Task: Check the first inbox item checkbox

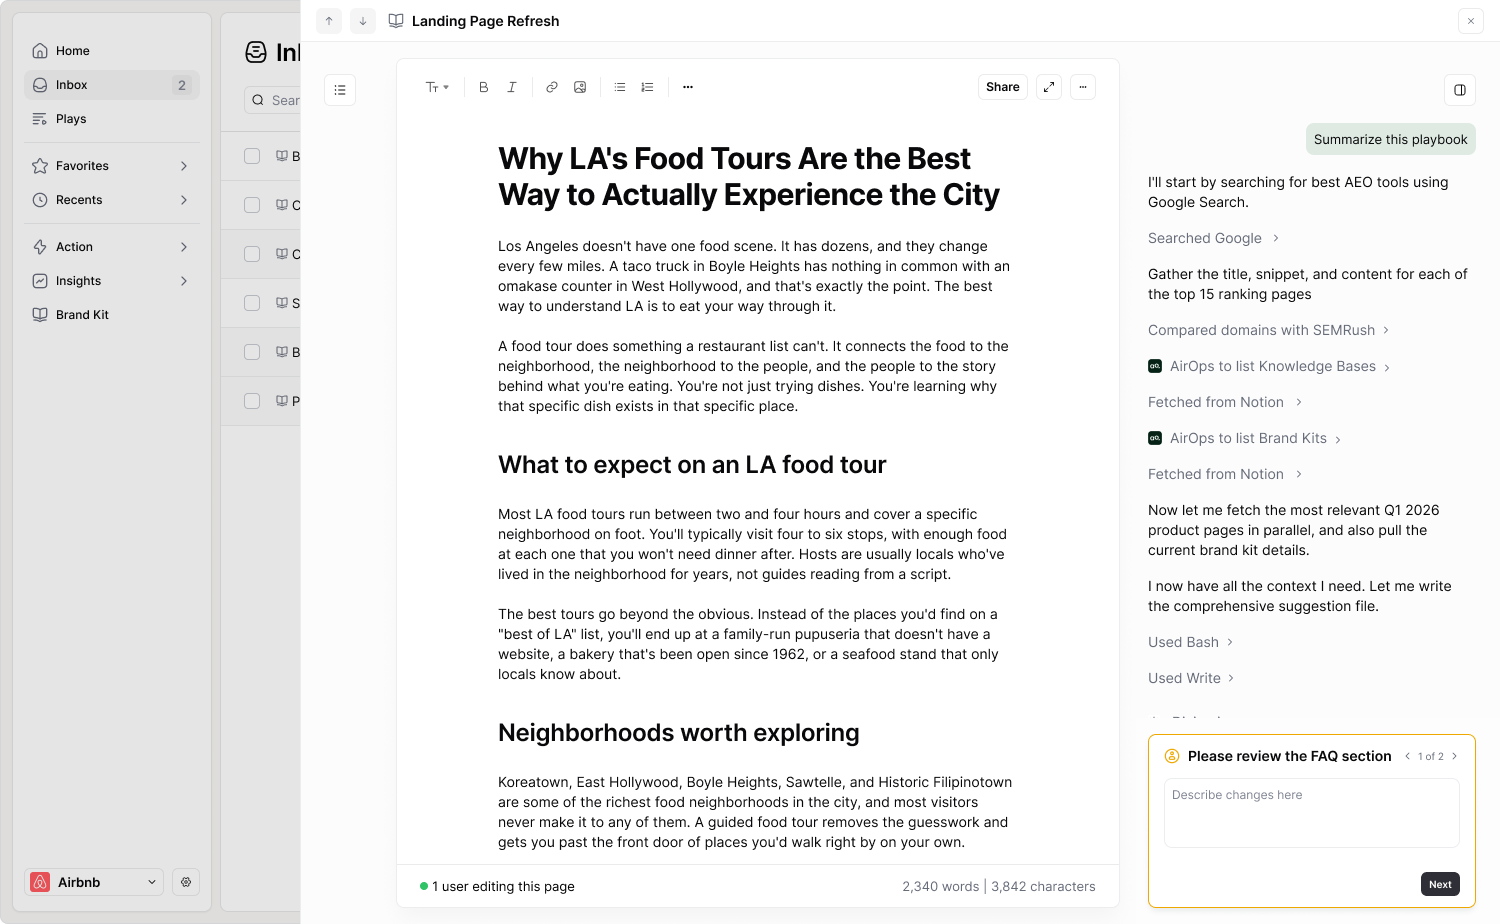Action: point(251,156)
